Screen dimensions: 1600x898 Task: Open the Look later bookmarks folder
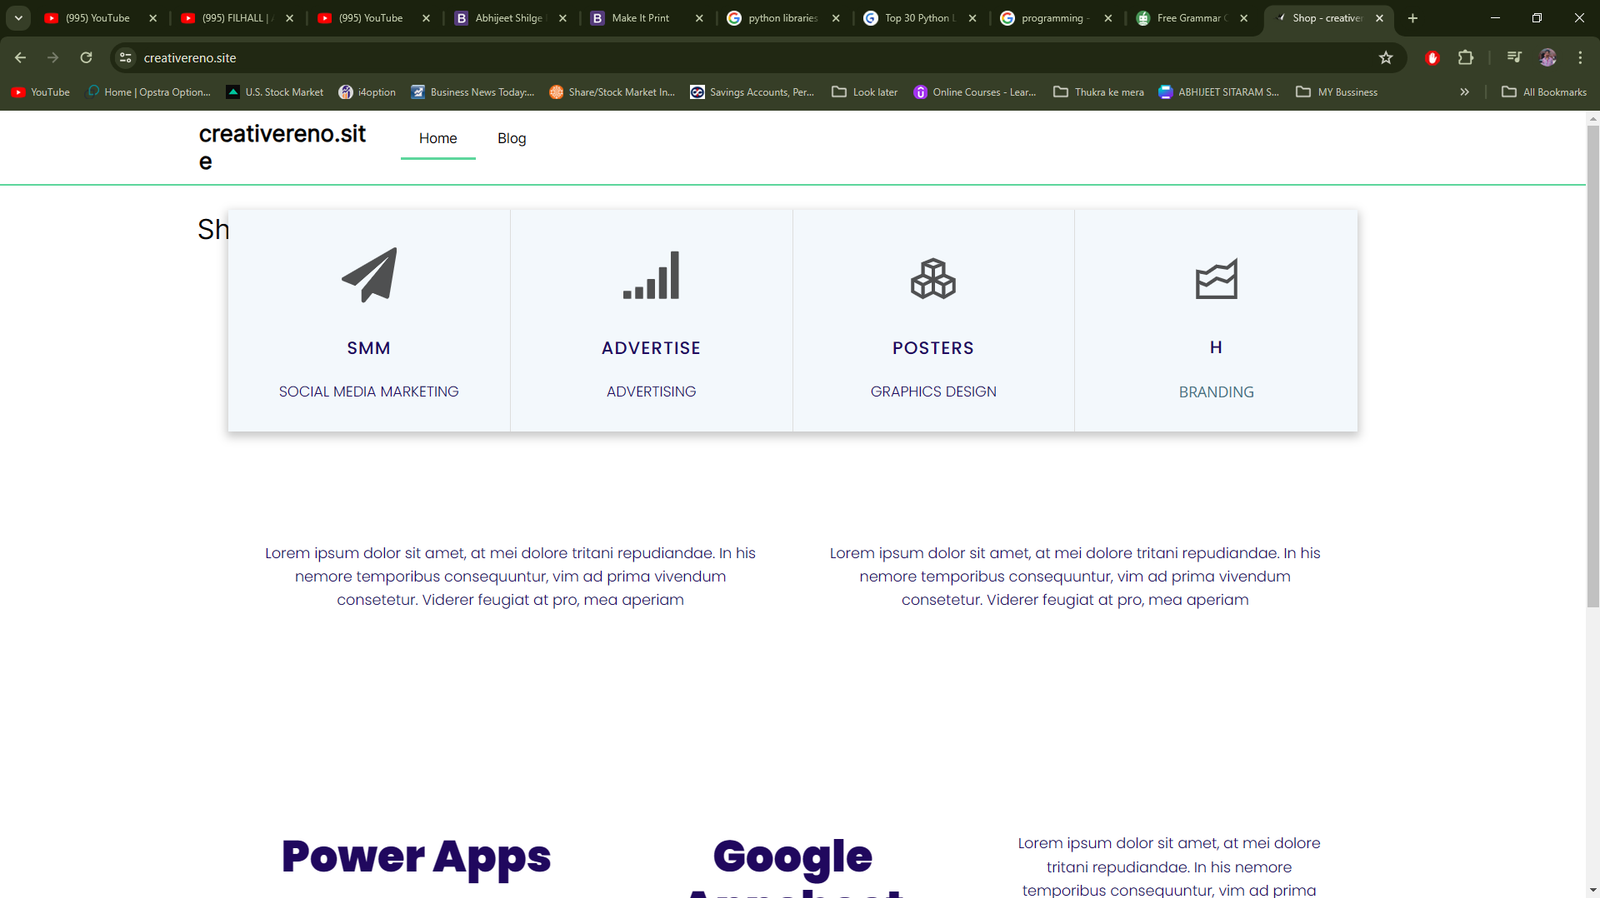pyautogui.click(x=865, y=92)
